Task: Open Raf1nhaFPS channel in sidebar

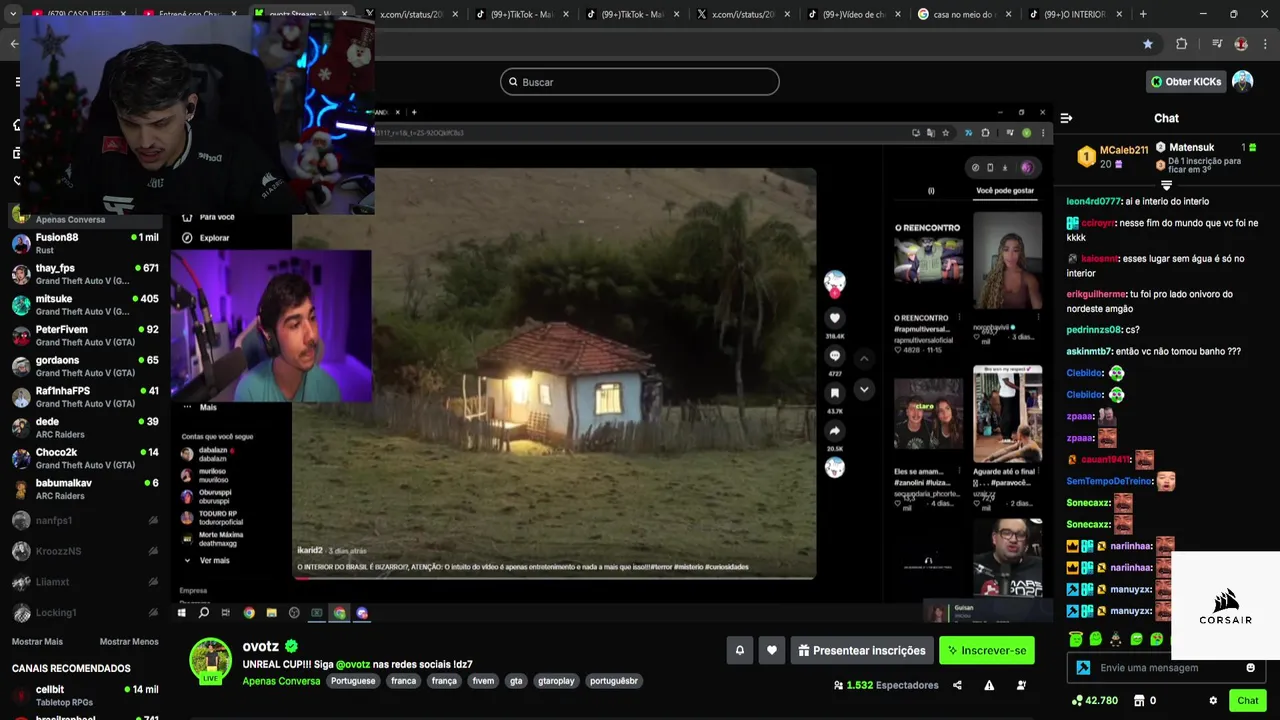Action: click(x=85, y=397)
